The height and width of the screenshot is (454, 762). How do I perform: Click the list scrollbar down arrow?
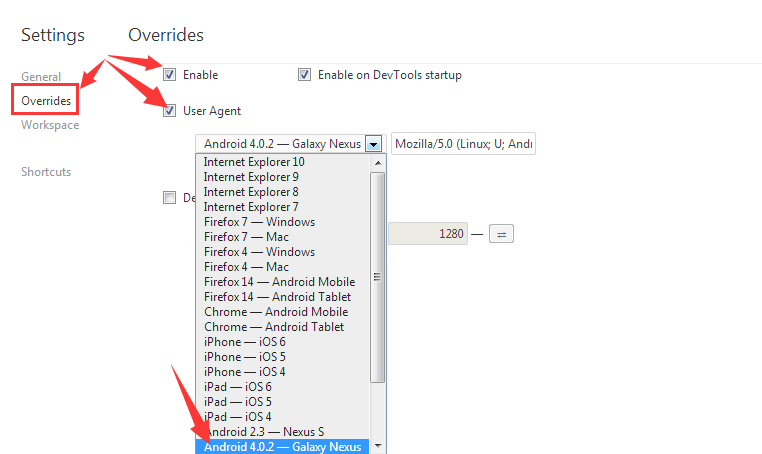[x=378, y=446]
